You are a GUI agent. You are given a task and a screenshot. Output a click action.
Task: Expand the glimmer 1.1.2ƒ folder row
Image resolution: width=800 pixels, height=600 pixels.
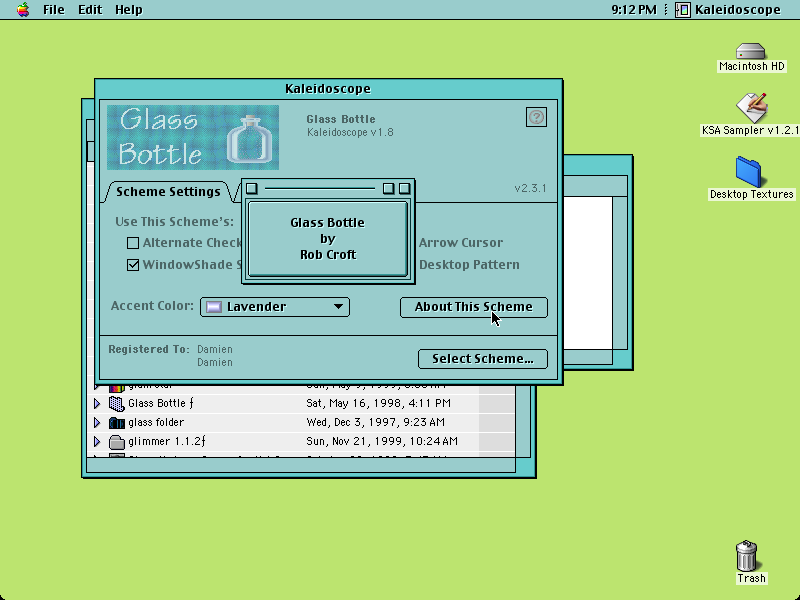tap(97, 441)
